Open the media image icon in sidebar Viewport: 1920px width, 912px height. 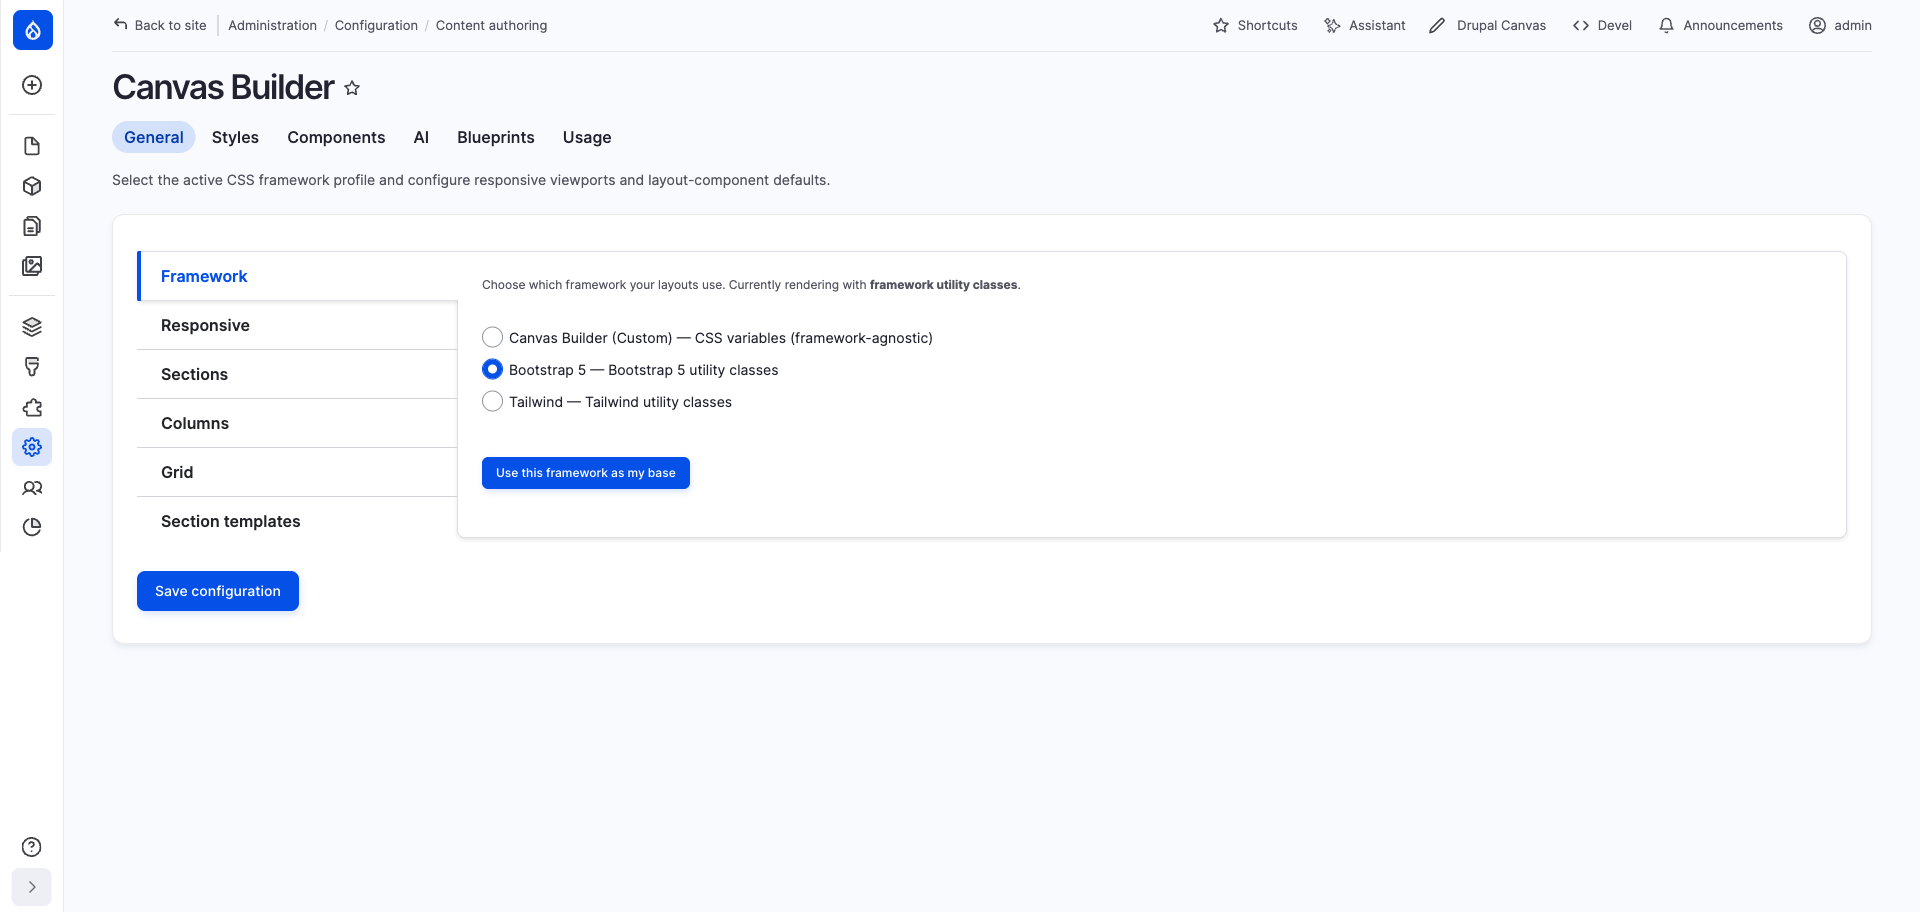coord(32,266)
